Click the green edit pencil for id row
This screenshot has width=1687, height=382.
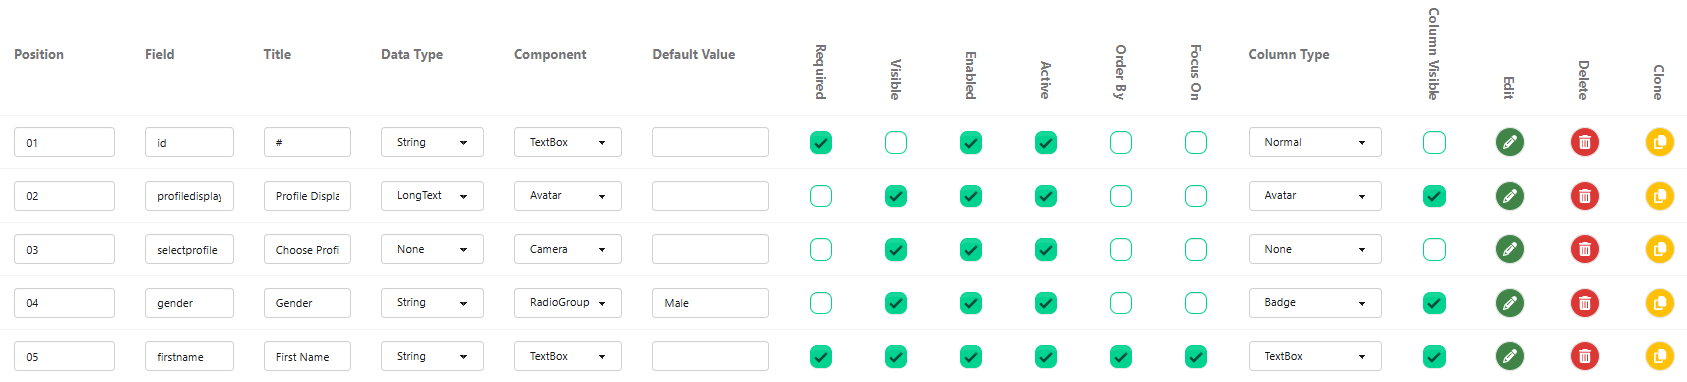point(1509,142)
